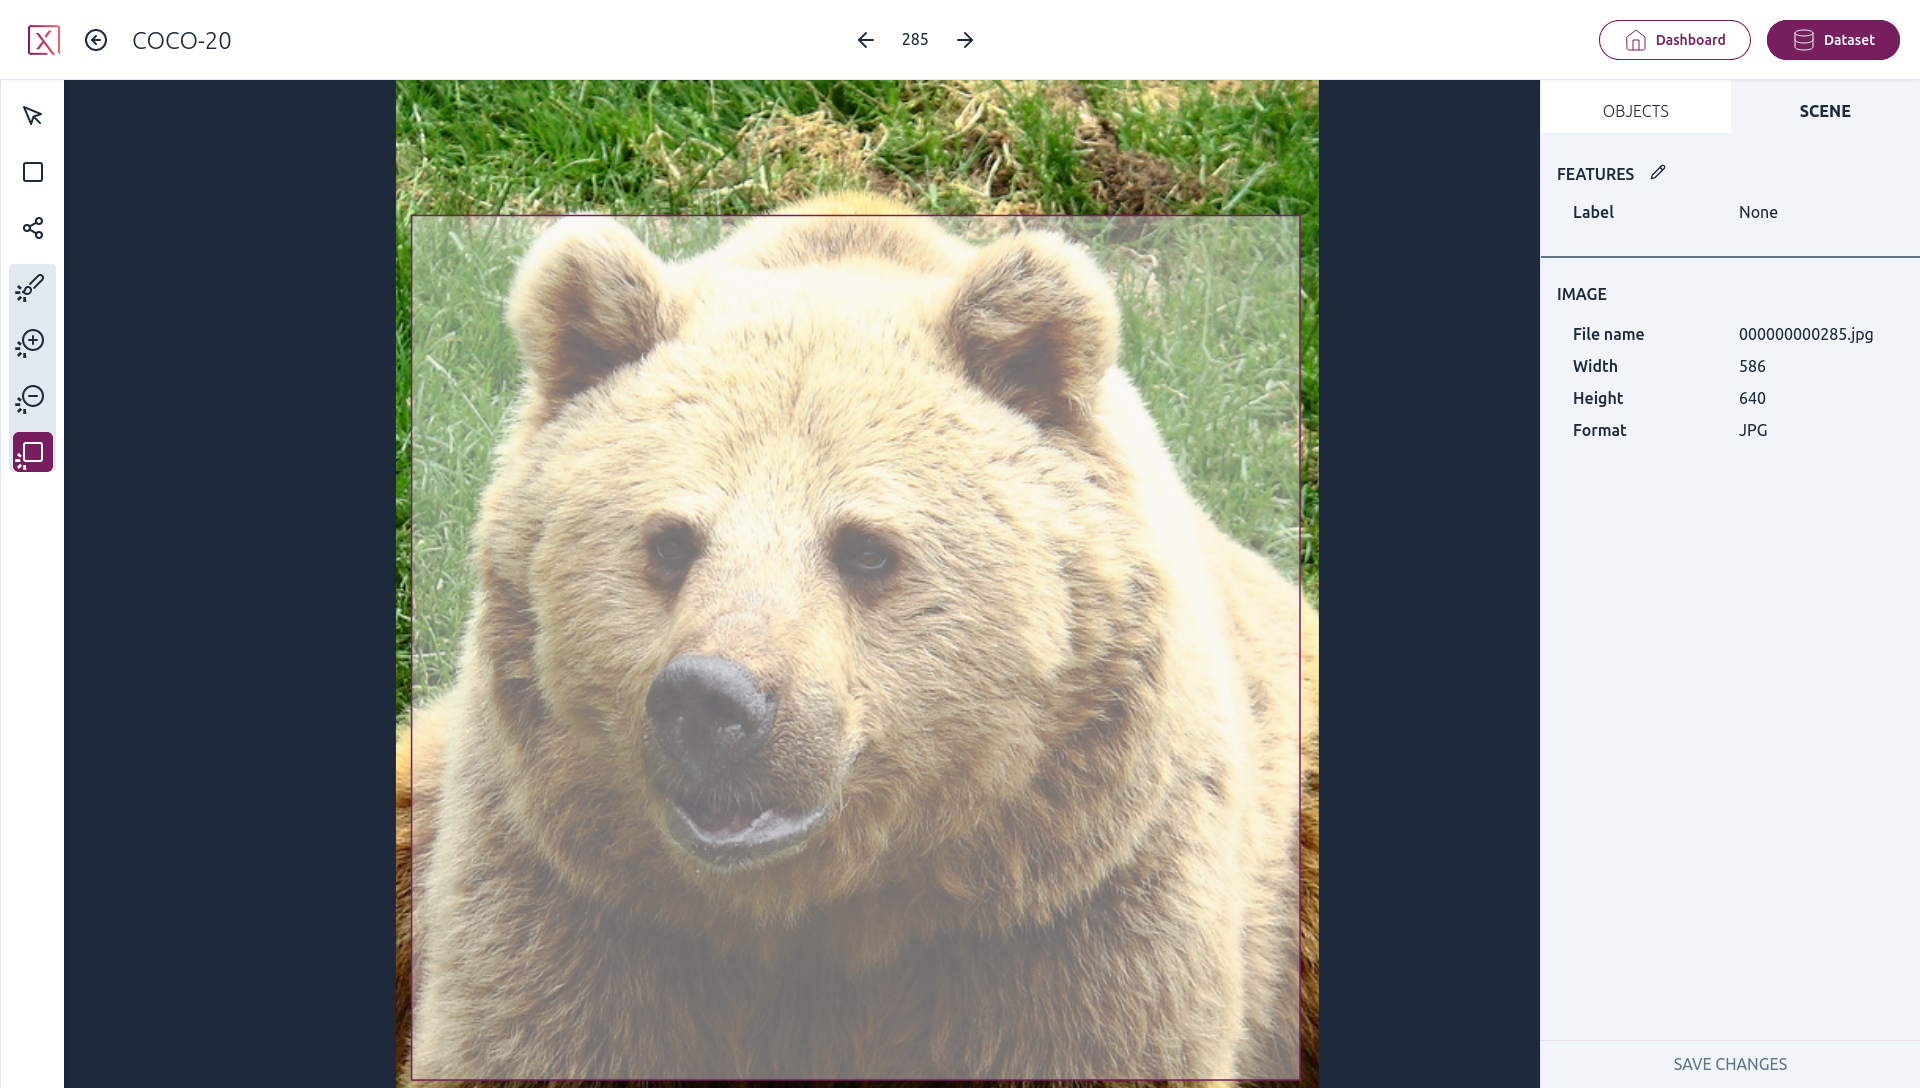Select the Zoom in tool
The width and height of the screenshot is (1920, 1088).
click(x=33, y=343)
